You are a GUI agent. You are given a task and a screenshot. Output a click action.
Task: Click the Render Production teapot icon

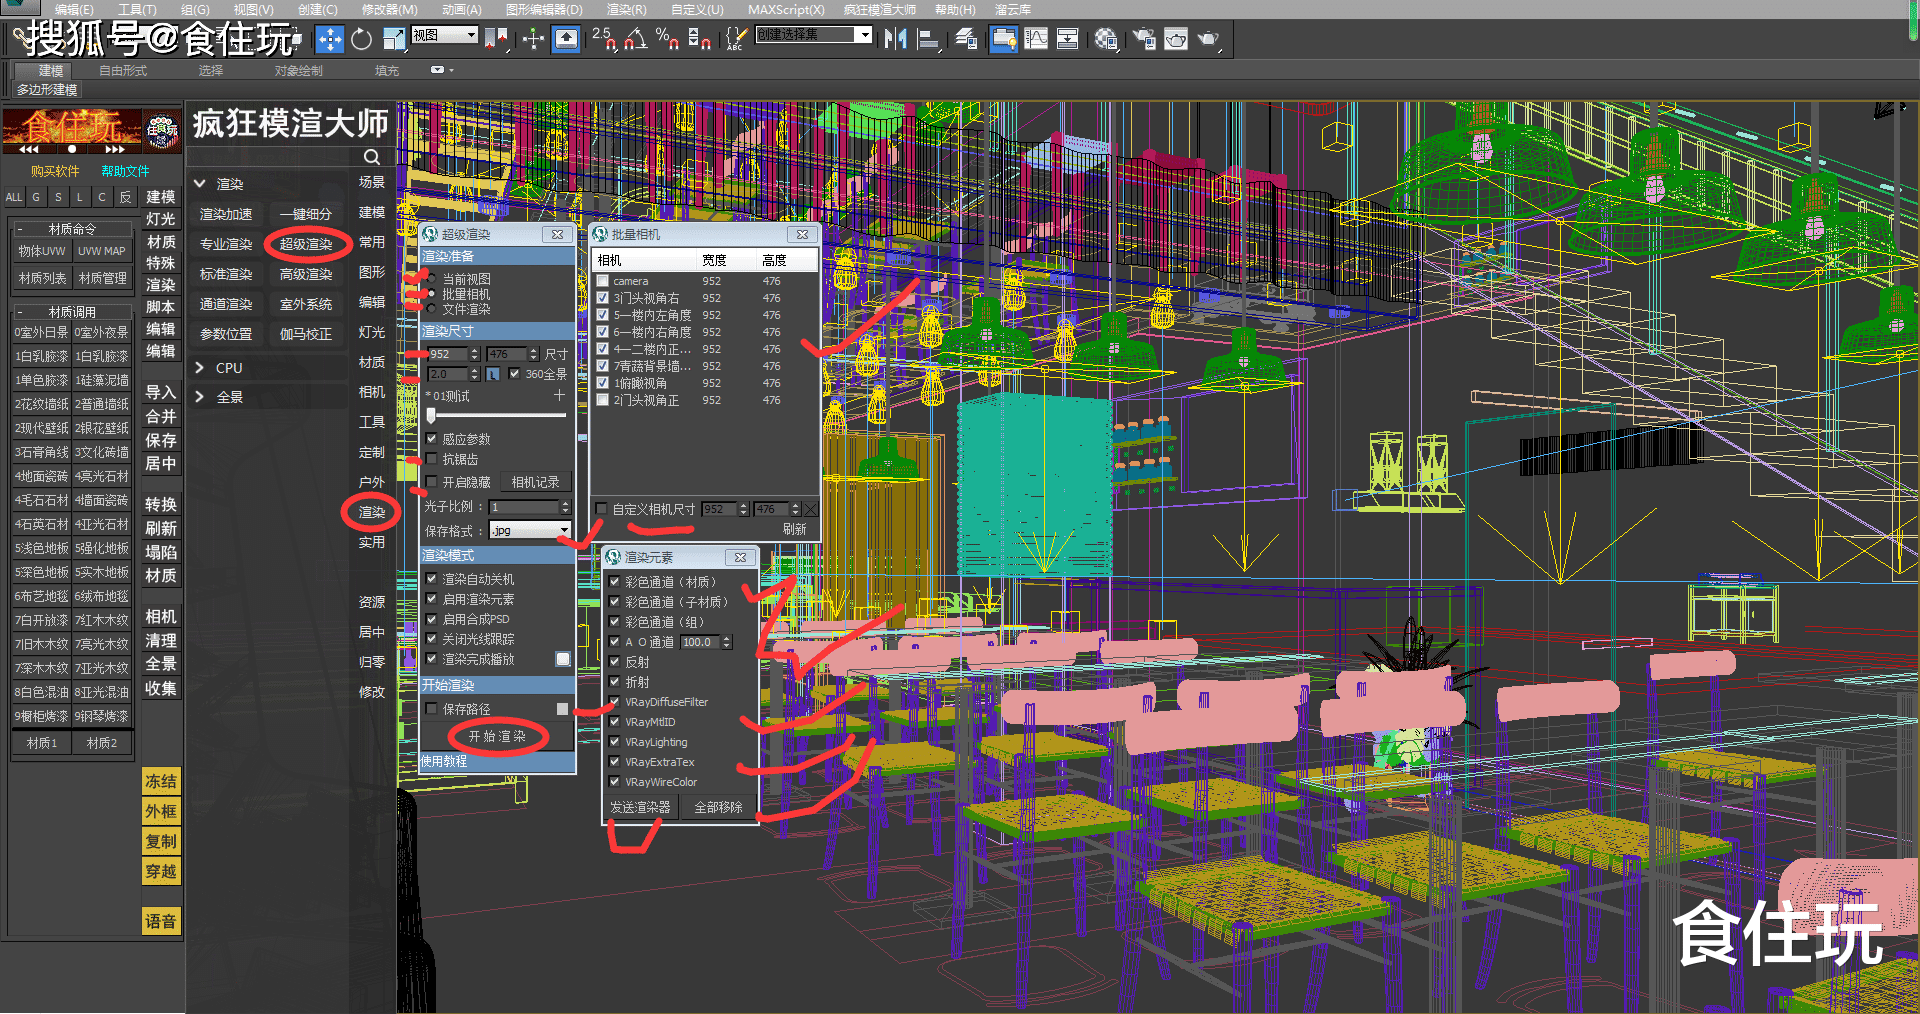pyautogui.click(x=1208, y=39)
